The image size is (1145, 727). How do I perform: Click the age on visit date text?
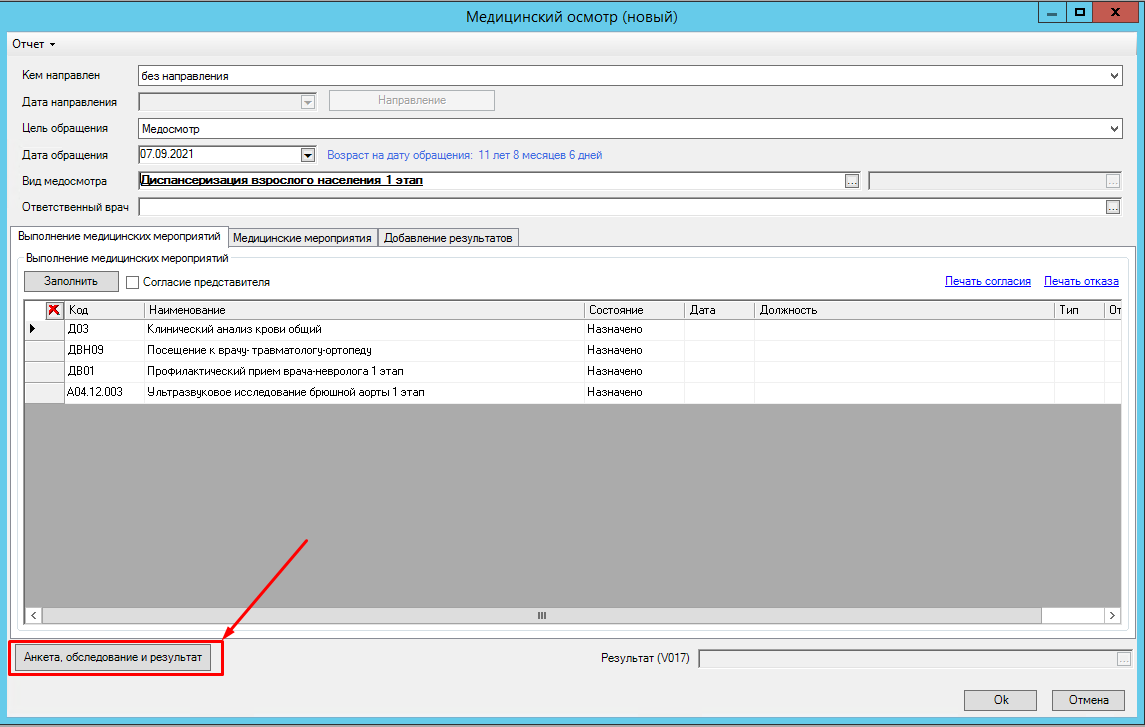point(464,155)
